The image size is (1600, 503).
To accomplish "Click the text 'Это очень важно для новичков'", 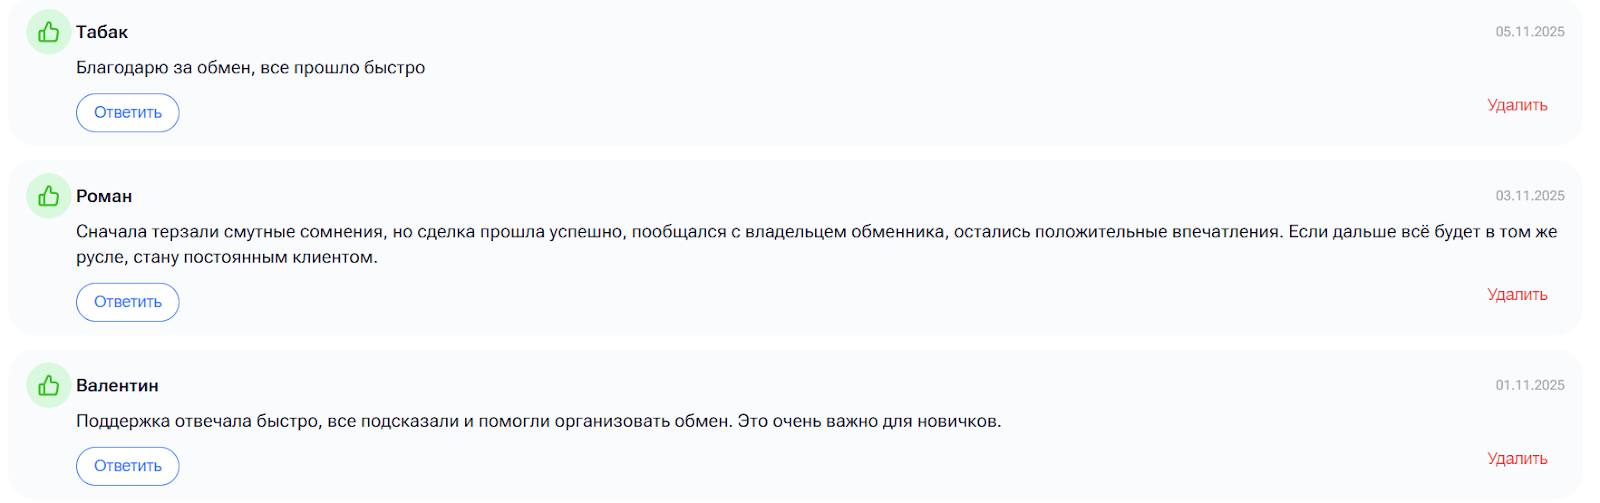I will point(868,421).
